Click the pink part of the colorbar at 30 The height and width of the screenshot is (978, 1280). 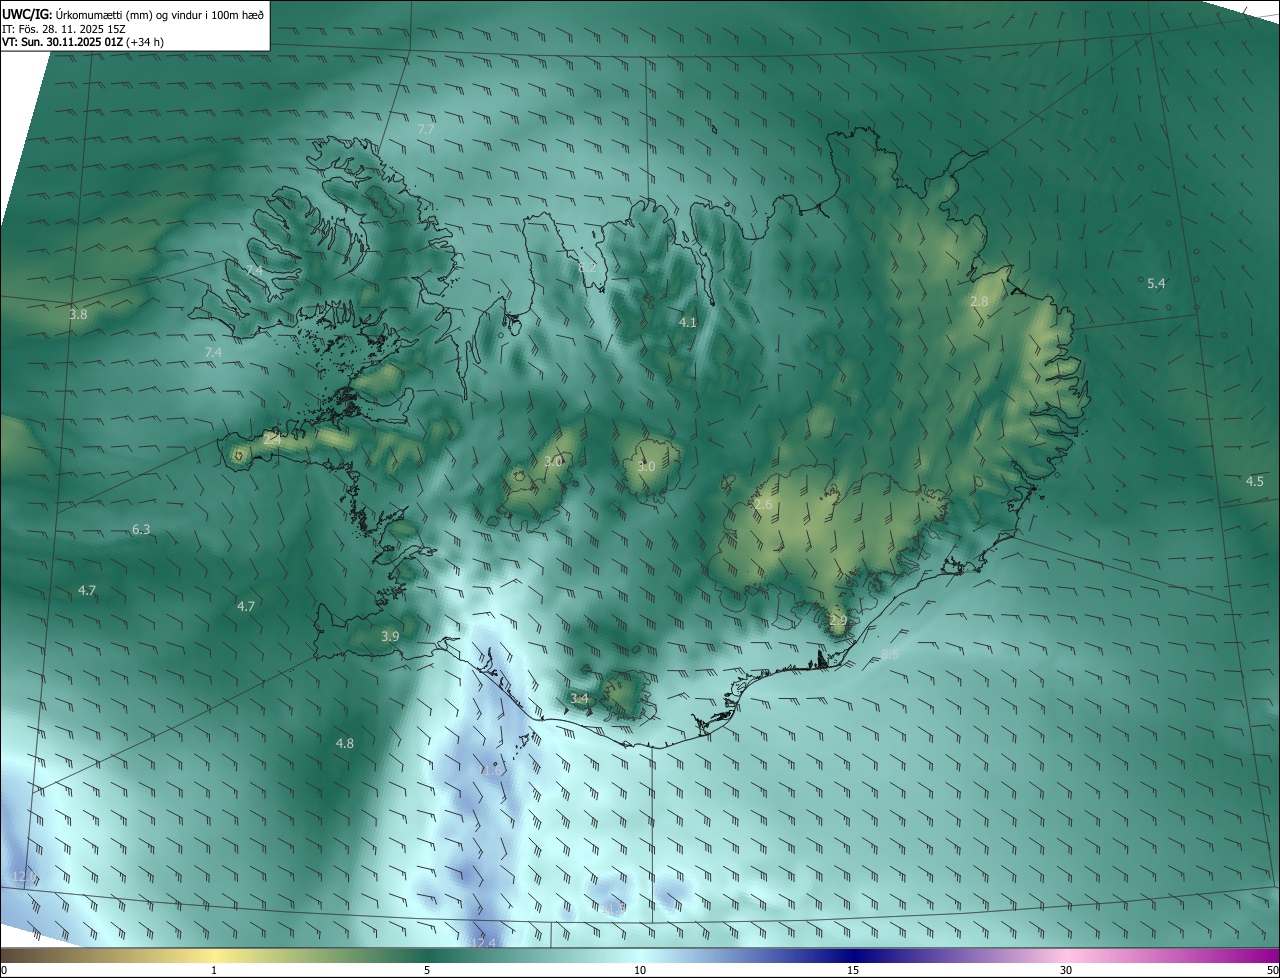coord(1066,955)
